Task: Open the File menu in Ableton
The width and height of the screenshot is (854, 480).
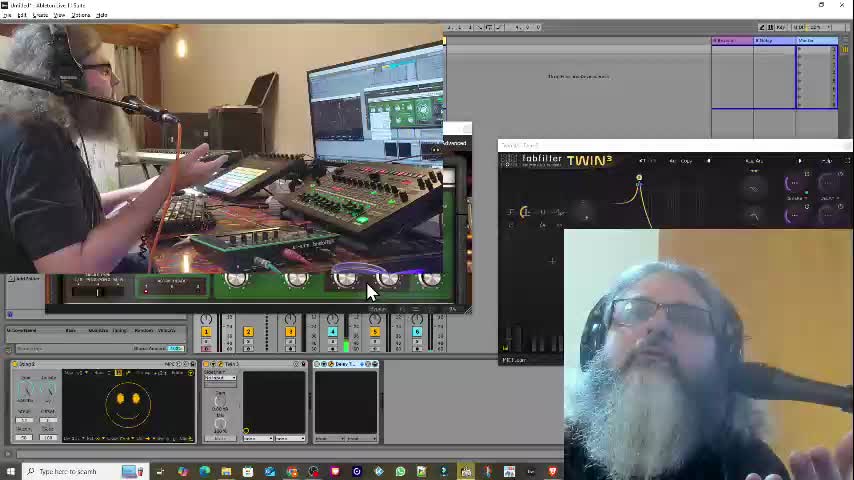Action: [x=7, y=15]
